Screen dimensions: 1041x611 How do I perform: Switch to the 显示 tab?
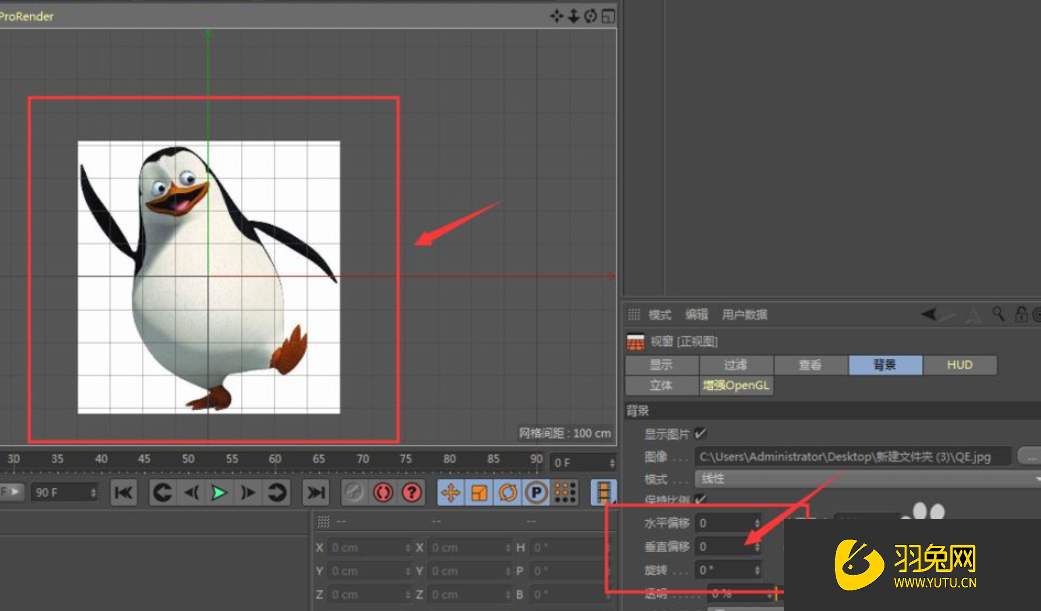coord(661,365)
